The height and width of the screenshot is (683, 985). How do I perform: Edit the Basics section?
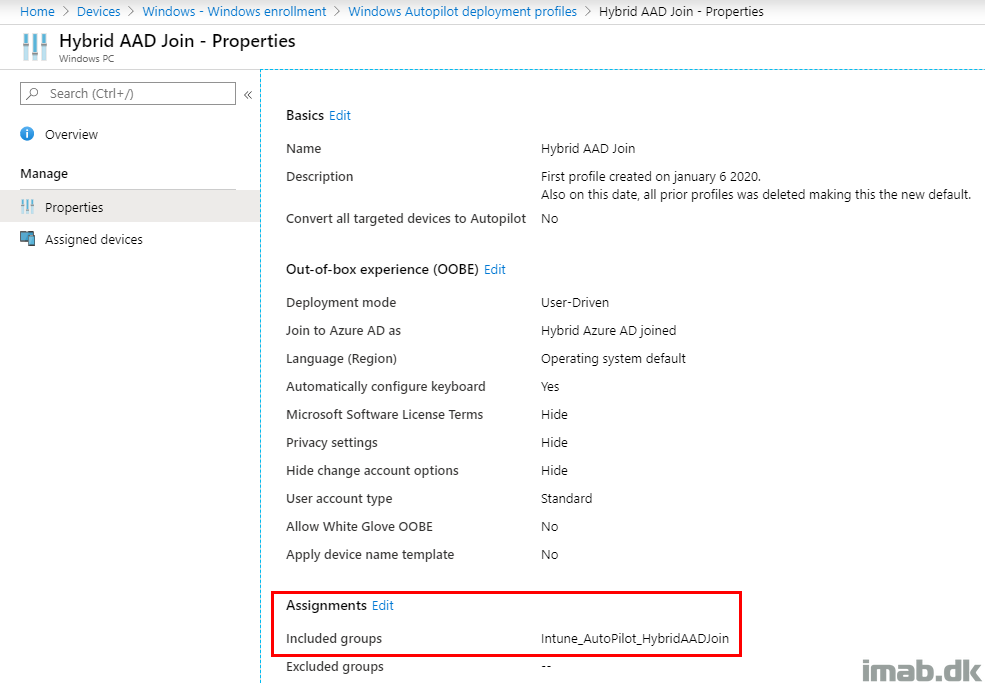pos(340,116)
